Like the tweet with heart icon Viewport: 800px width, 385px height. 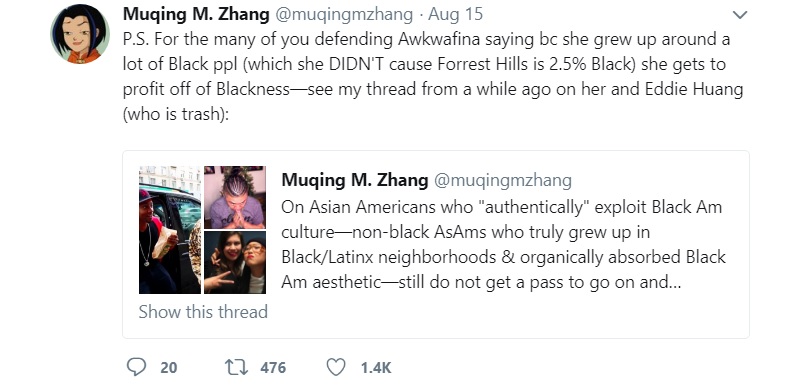click(x=336, y=367)
